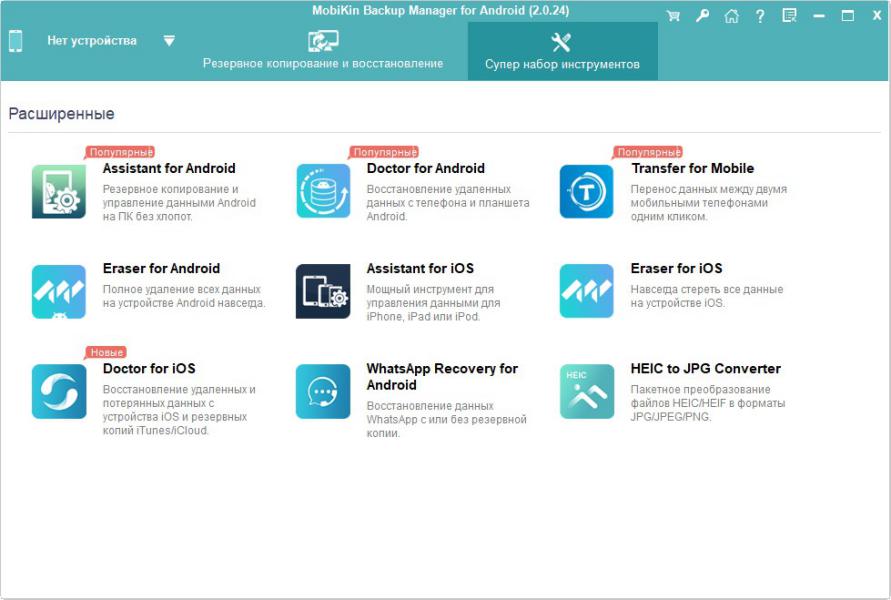Open the Doctor for iOS title link
The height and width of the screenshot is (600, 891).
pyautogui.click(x=149, y=368)
